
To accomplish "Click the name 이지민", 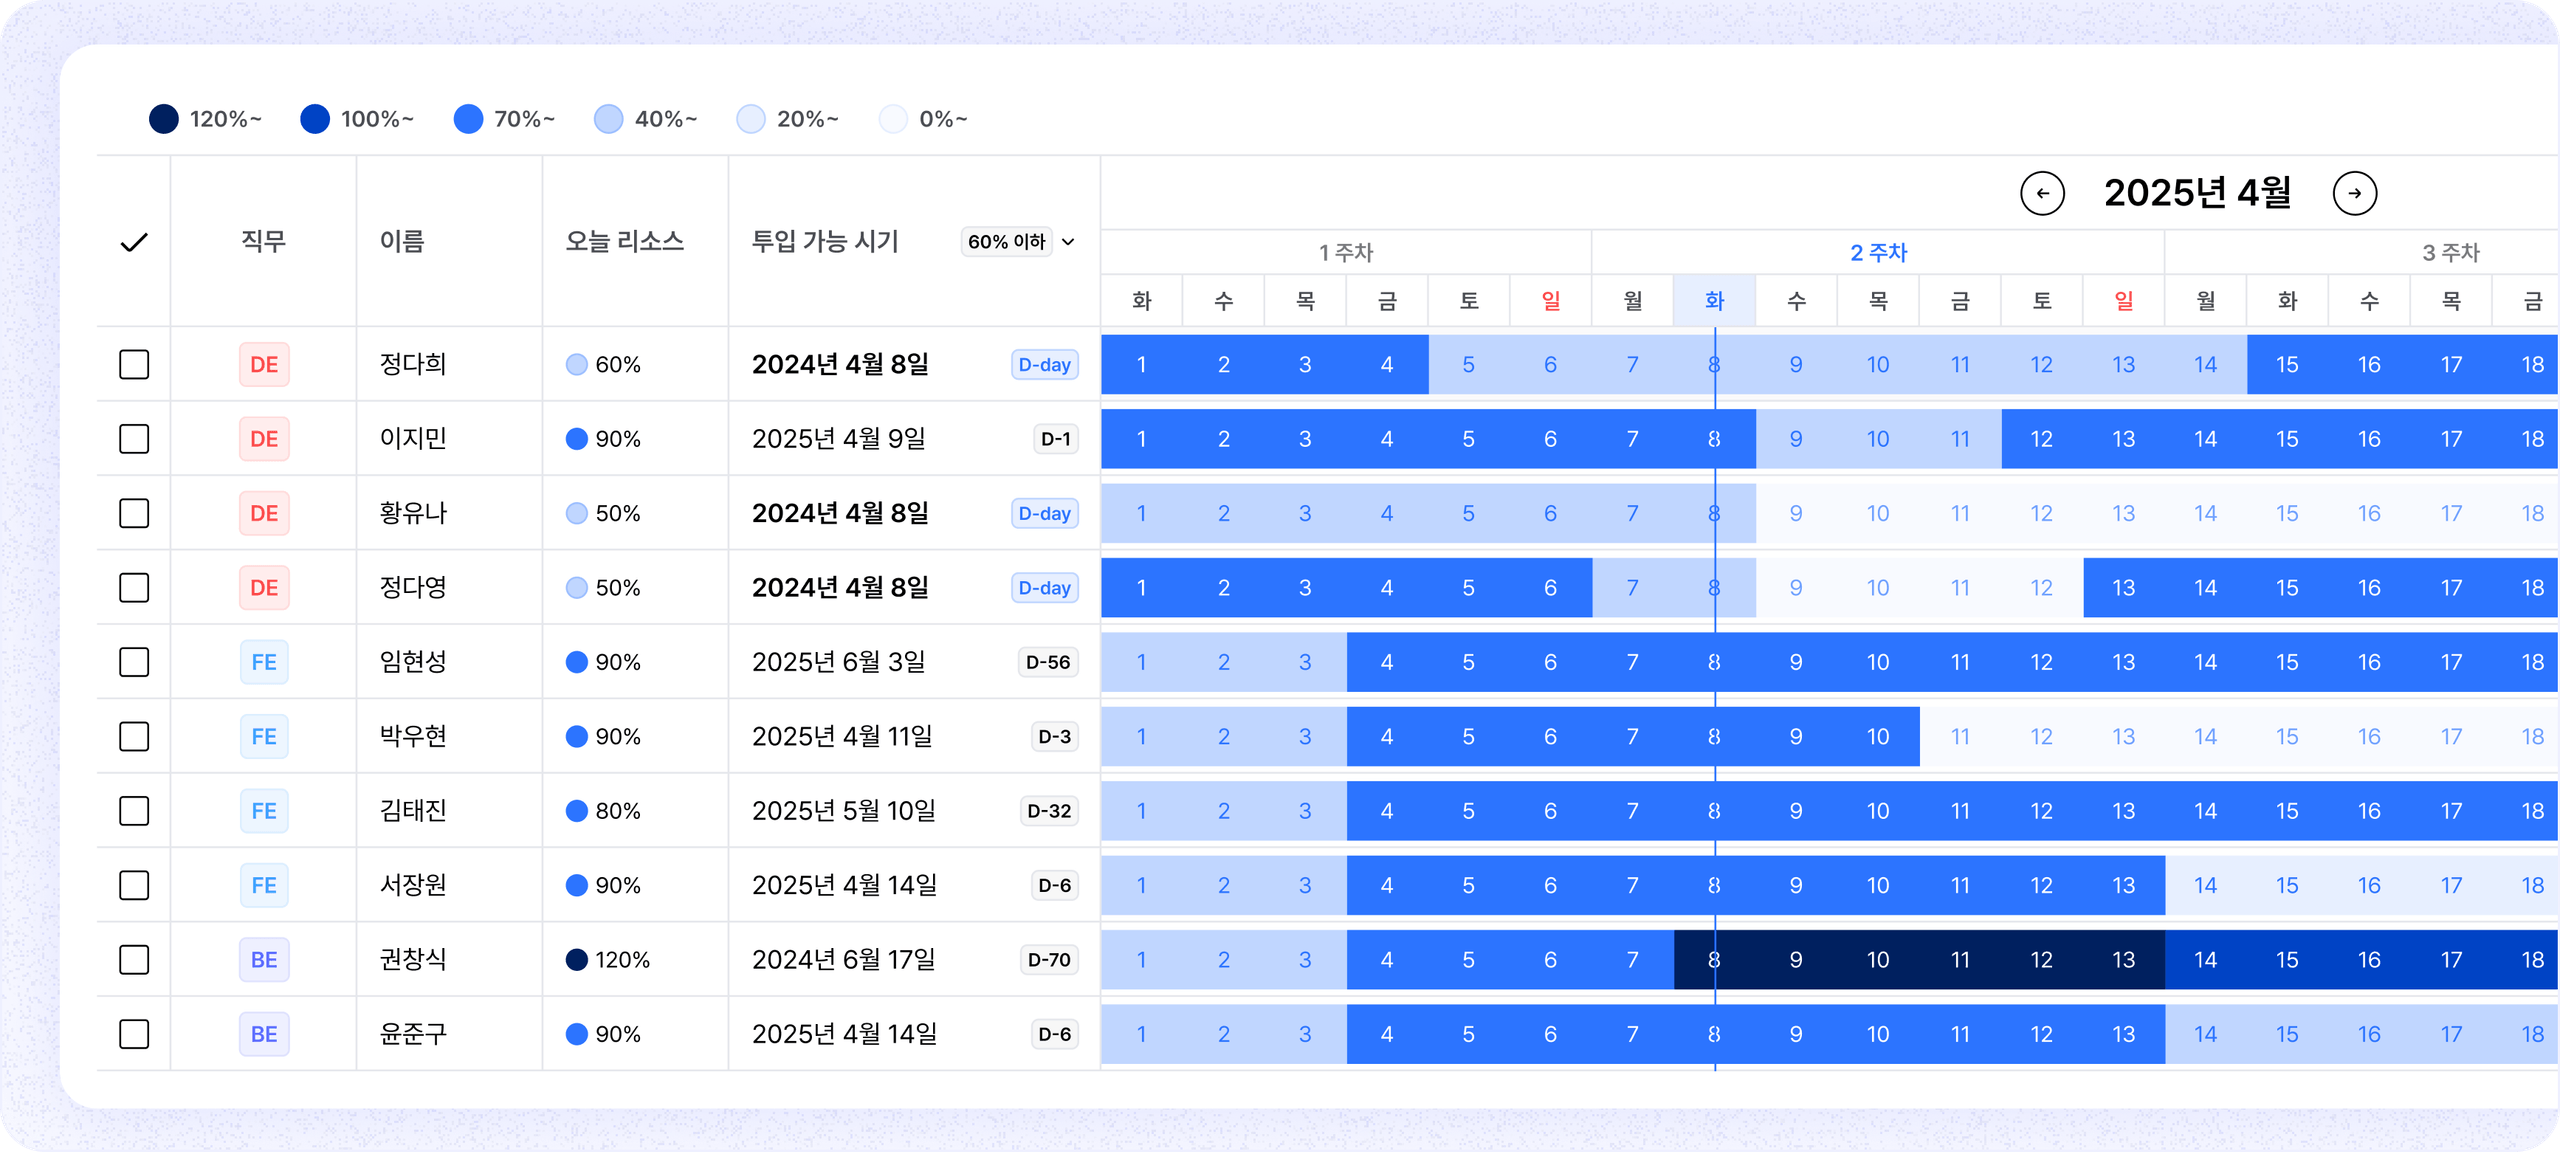I will (413, 439).
